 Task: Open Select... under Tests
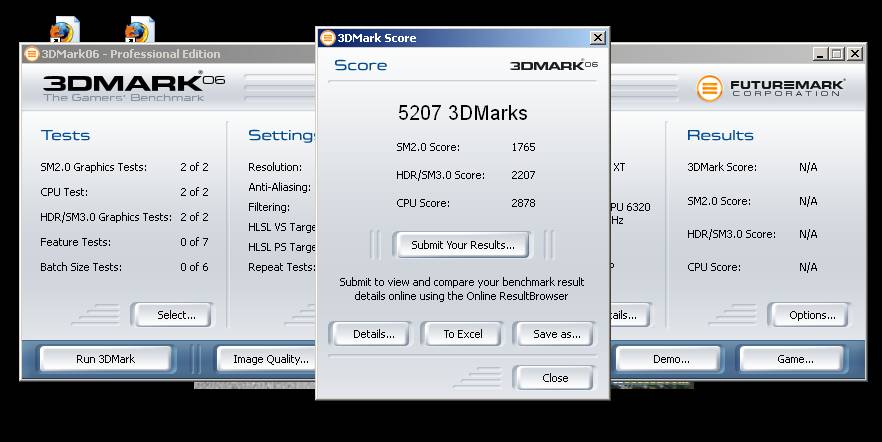(172, 315)
